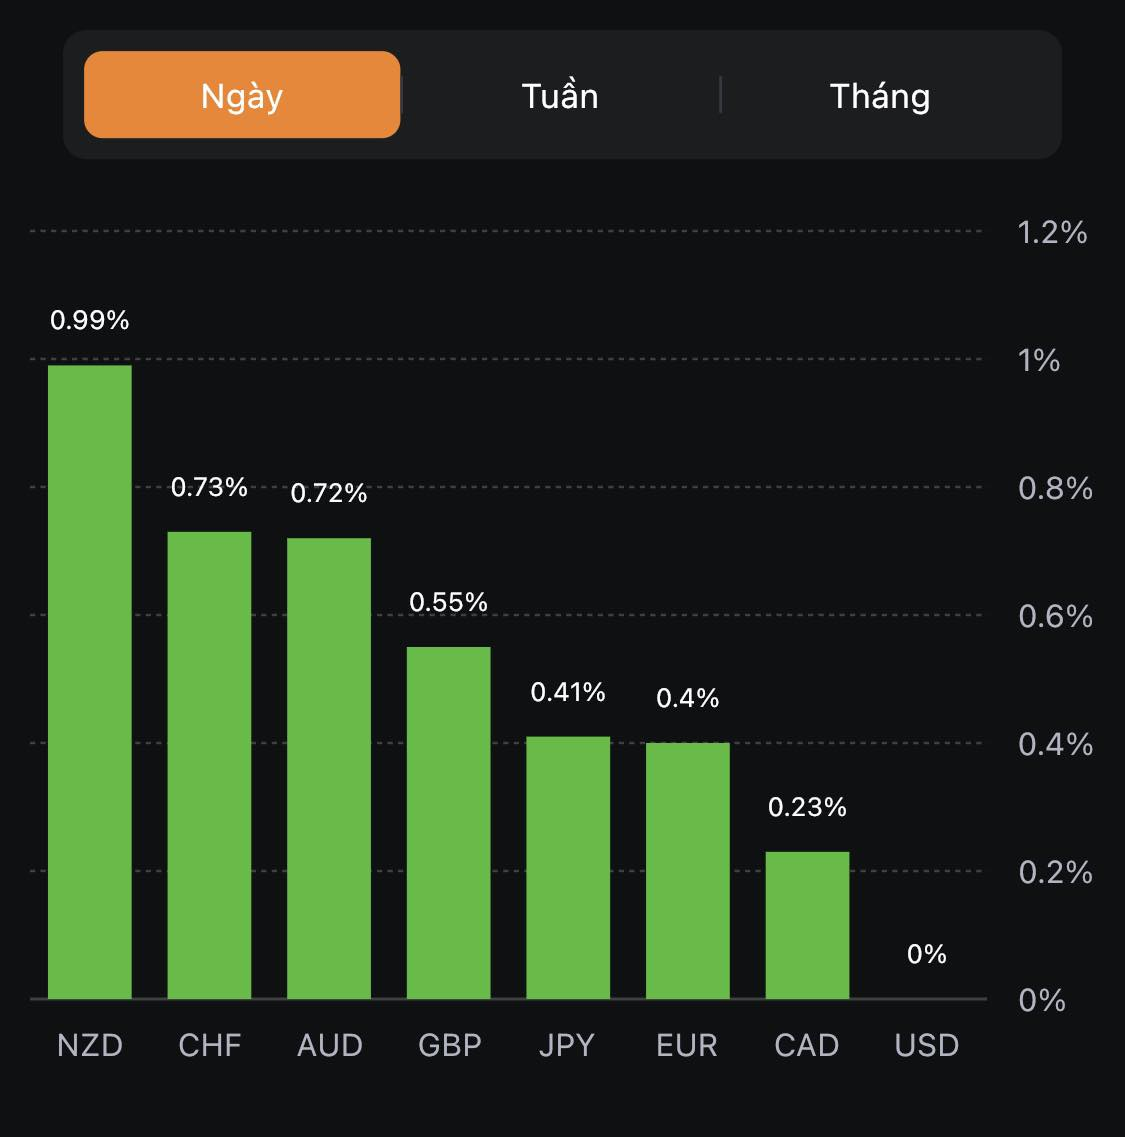The image size is (1125, 1137).
Task: Tap the EUR bar
Action: click(x=688, y=870)
